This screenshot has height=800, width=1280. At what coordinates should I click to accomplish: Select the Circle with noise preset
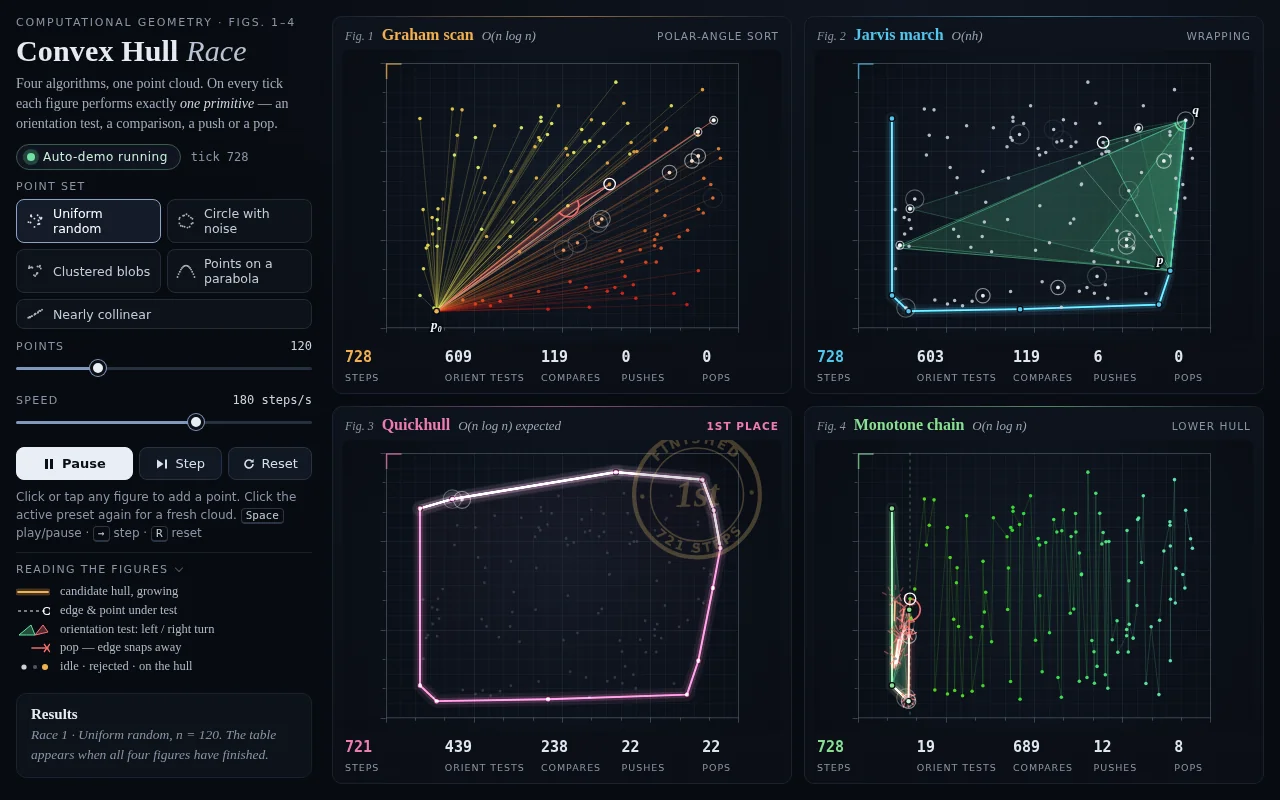pos(239,221)
